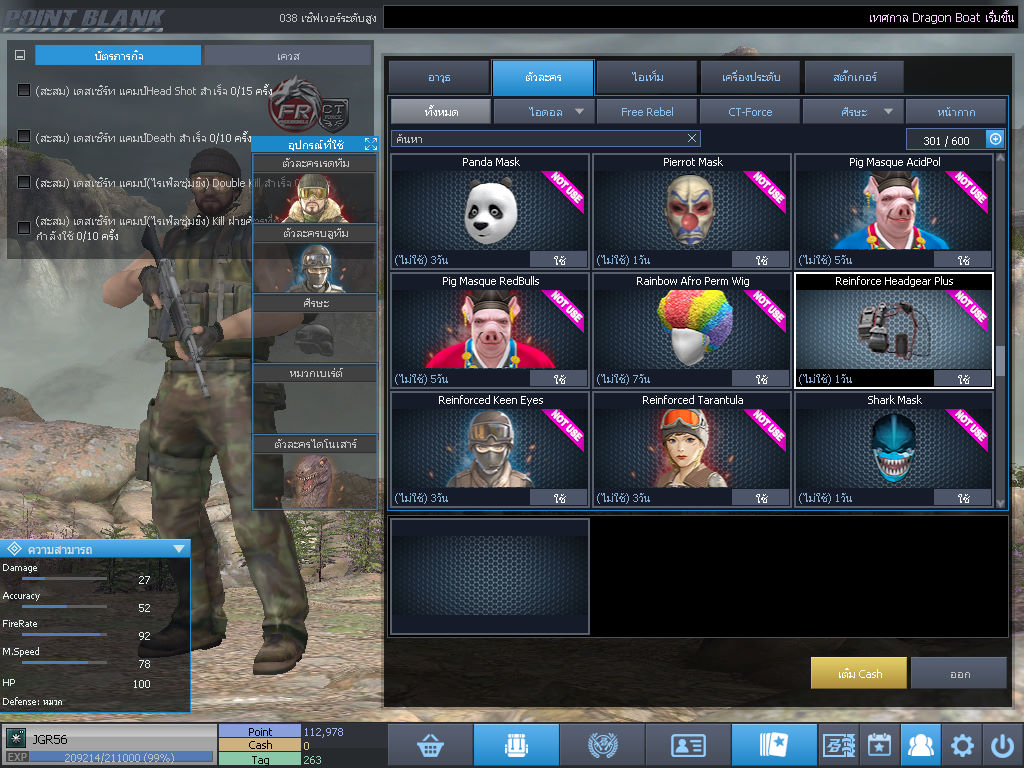Select the Blue Team character slot
This screenshot has width=1024, height=768.
pyautogui.click(x=315, y=259)
